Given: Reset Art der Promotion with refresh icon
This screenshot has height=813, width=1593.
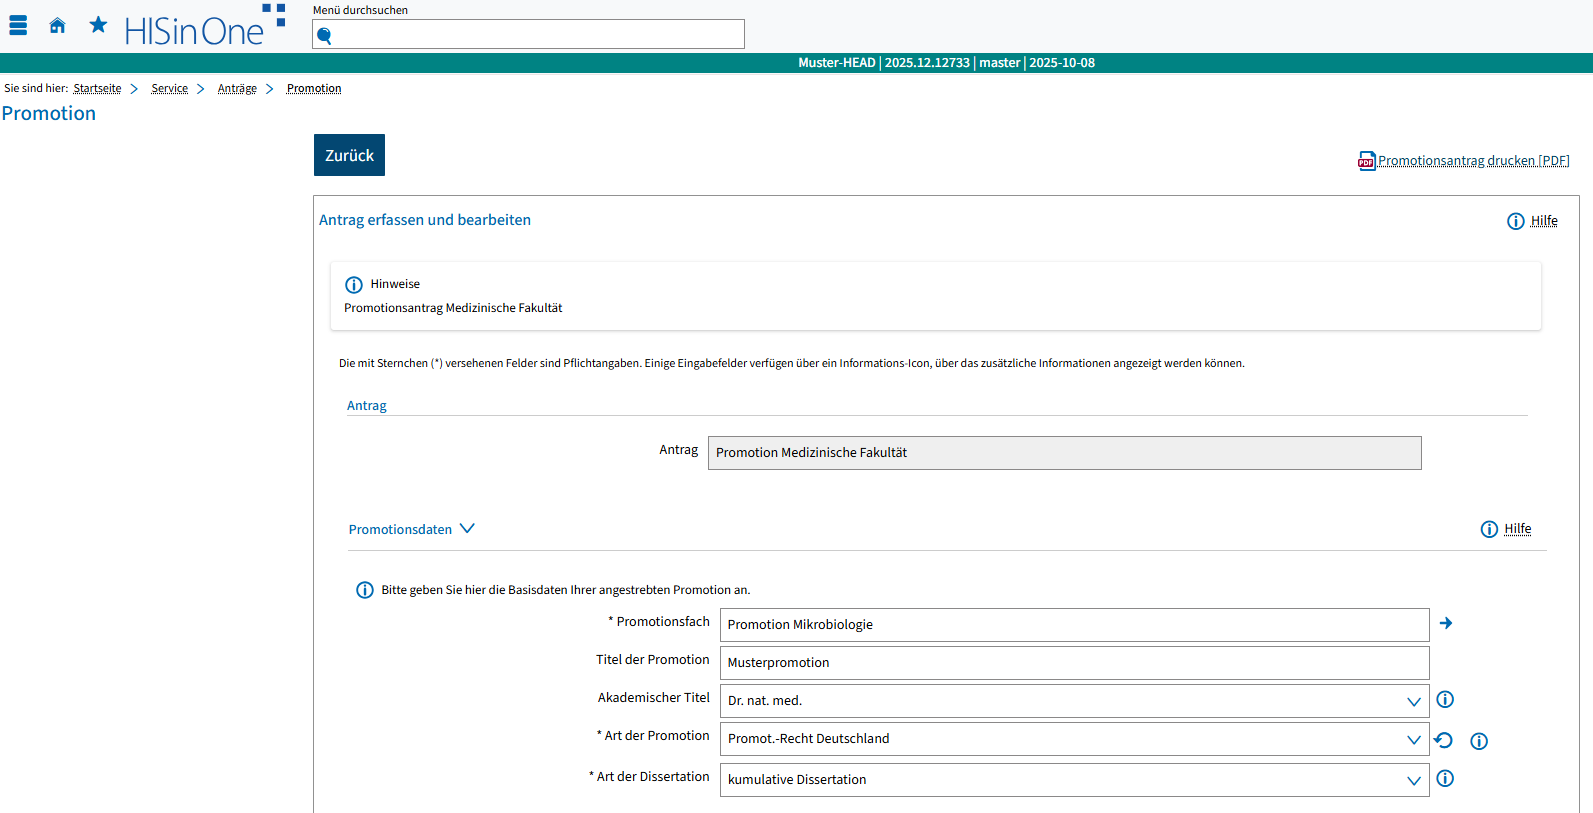Looking at the screenshot, I should [x=1443, y=740].
